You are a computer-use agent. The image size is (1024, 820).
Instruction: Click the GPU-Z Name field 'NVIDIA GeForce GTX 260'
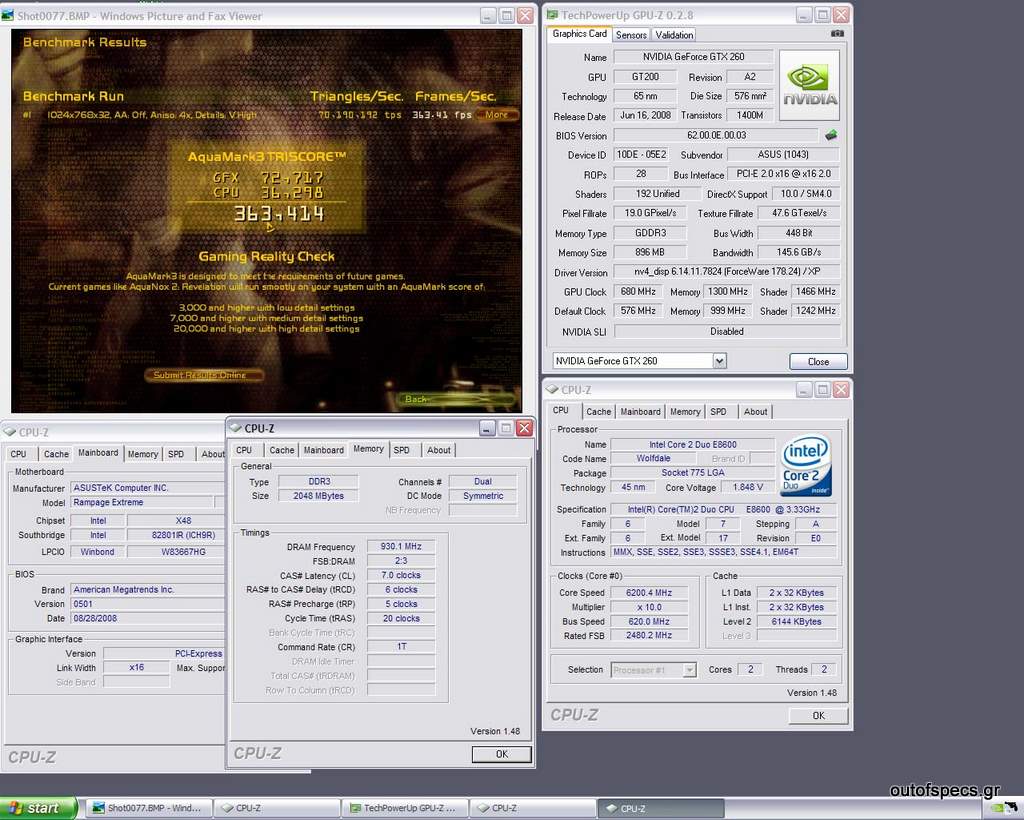coord(693,57)
